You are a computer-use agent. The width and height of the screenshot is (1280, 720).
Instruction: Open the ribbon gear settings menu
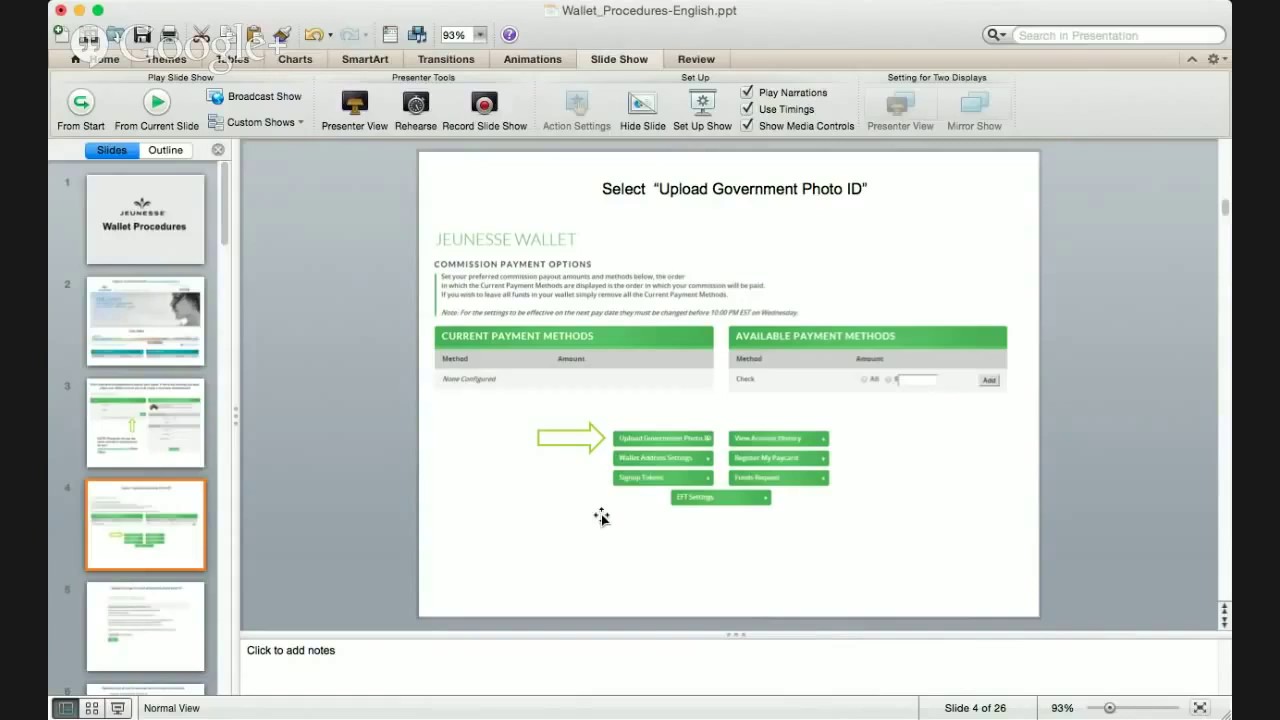pyautogui.click(x=1215, y=59)
